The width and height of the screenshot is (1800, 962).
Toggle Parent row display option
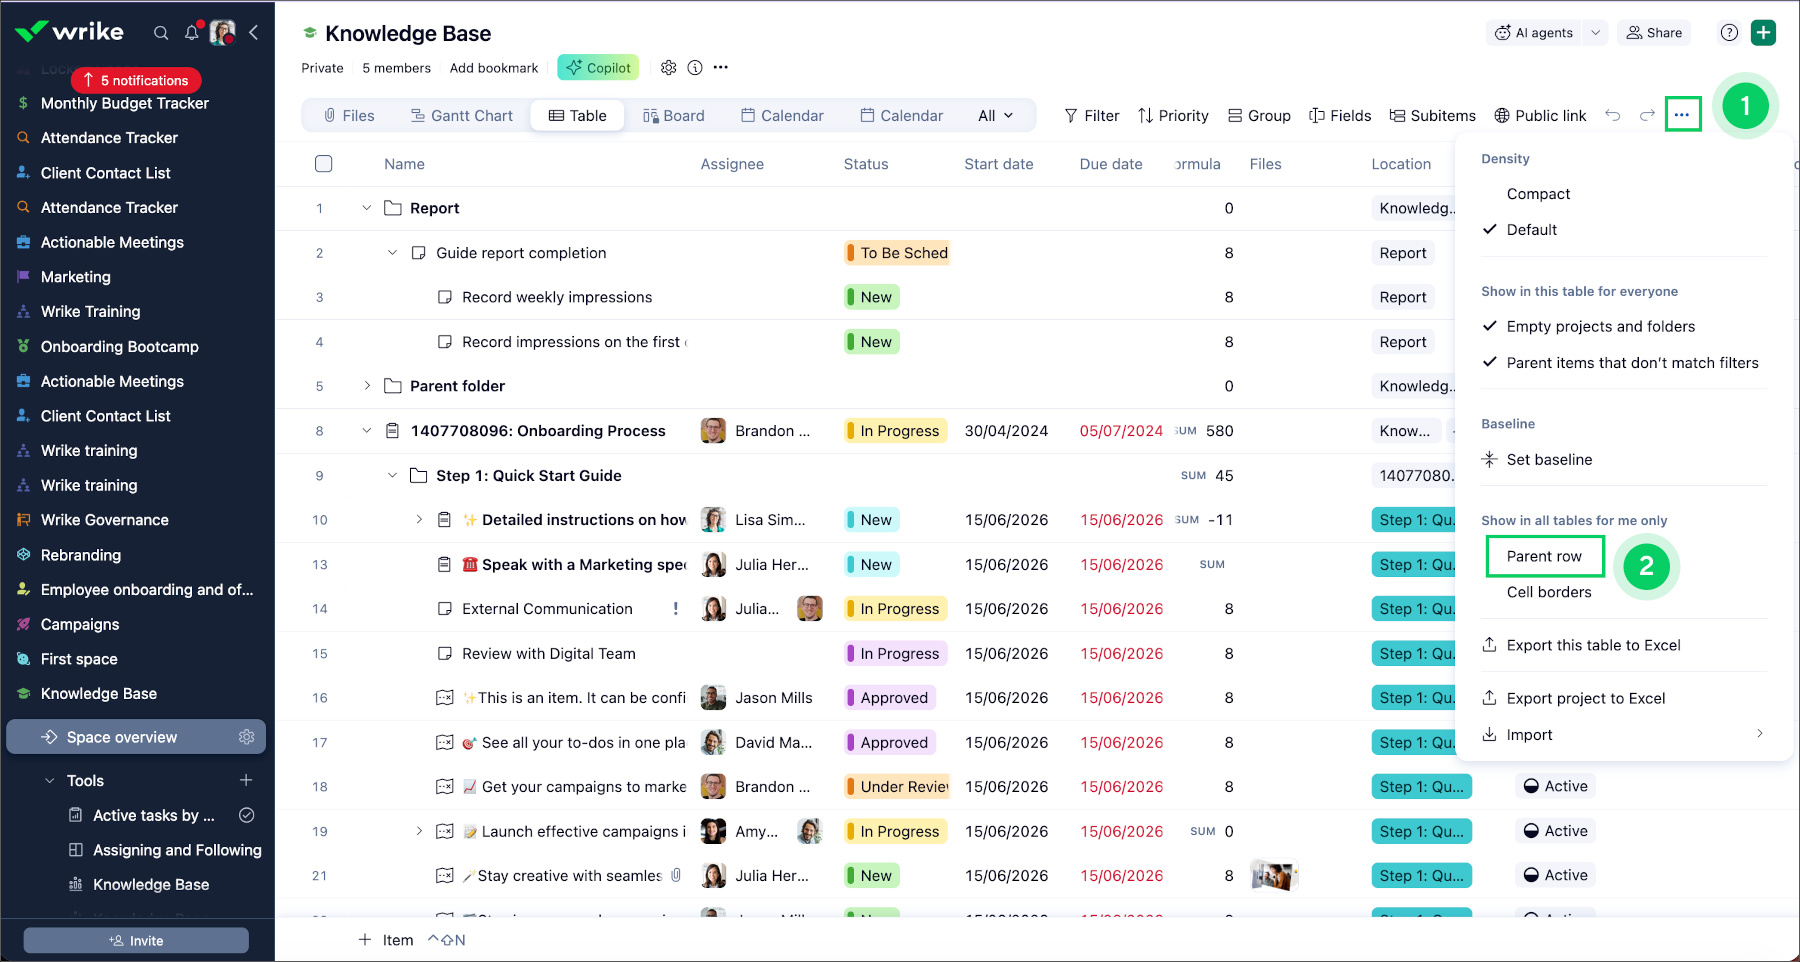point(1545,556)
